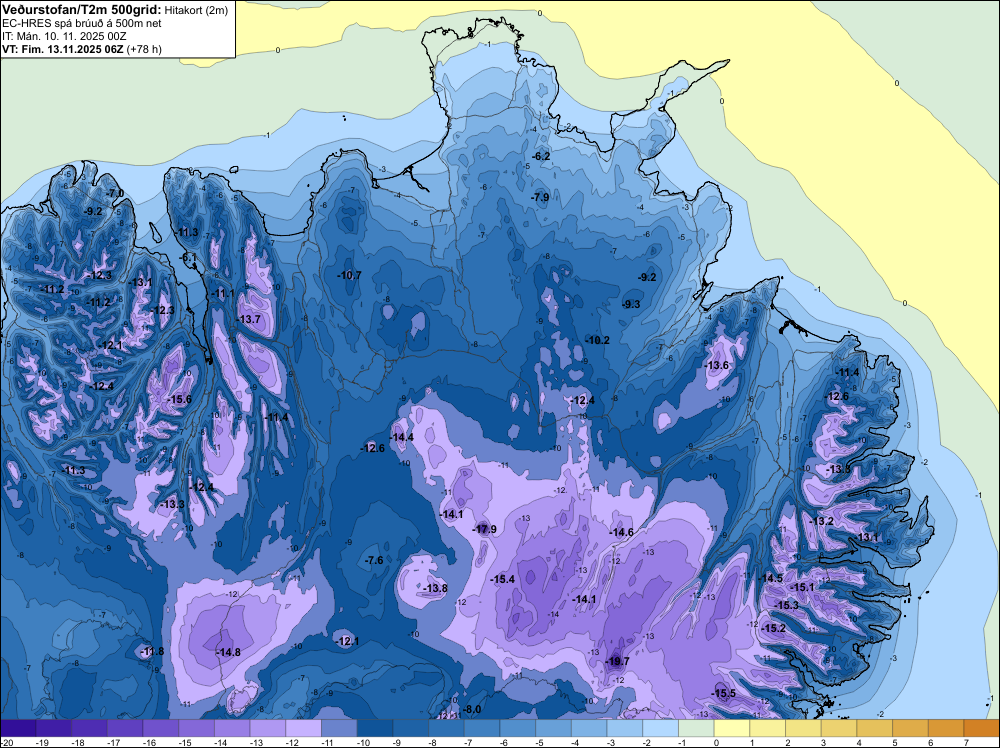The image size is (1000, 748).
Task: Click the -15.2 temperature label
Action: [774, 628]
